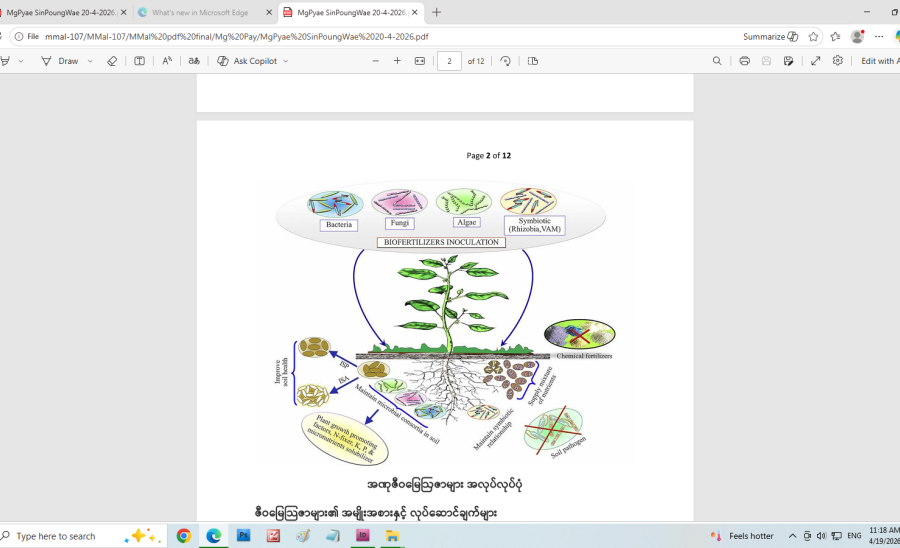
Task: Expand the Ask Copilot dropdown arrow
Action: (286, 61)
